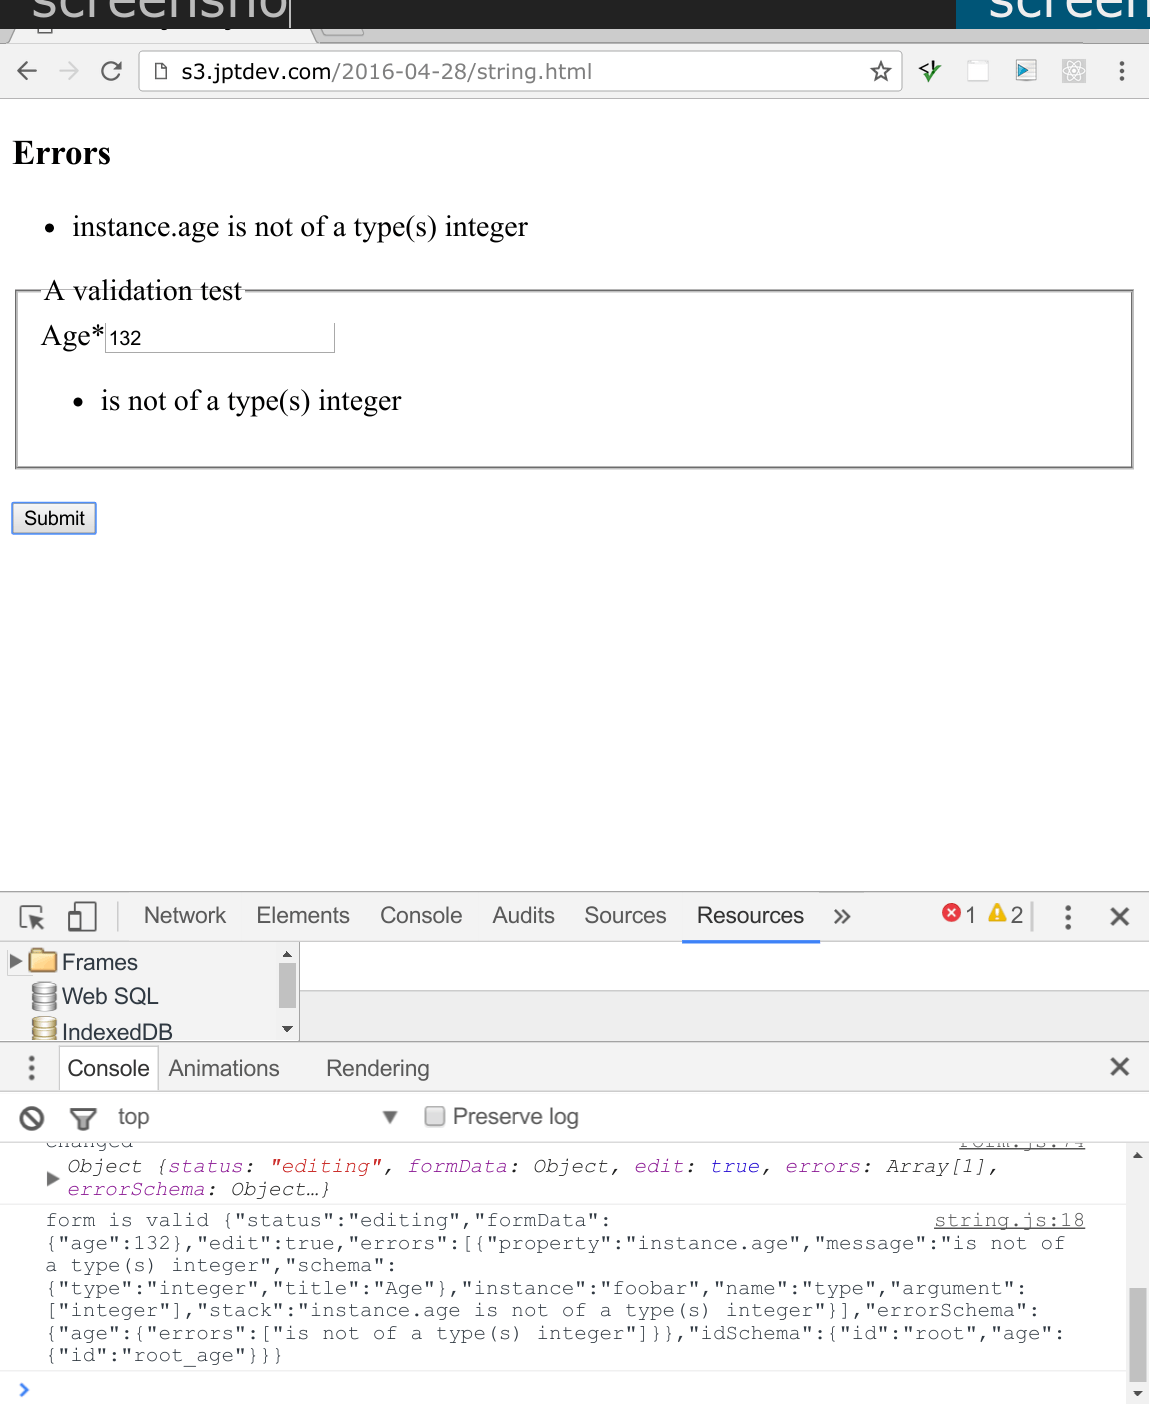Screen dimensions: 1150x1404
Task: Clear the console output
Action: tap(31, 1117)
